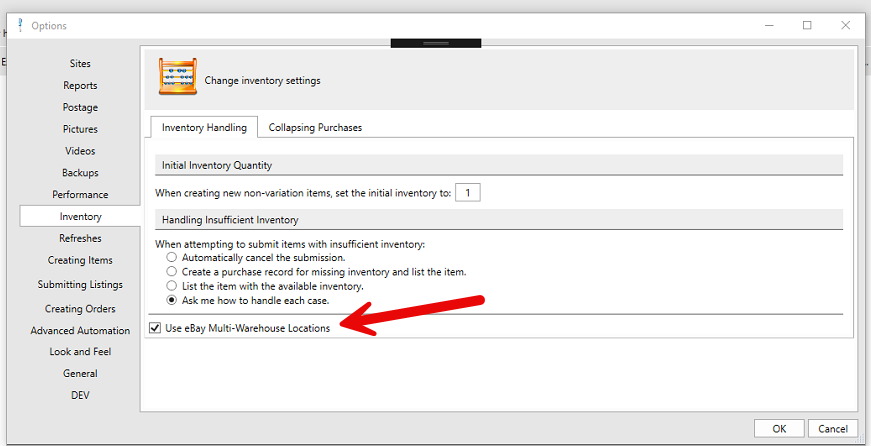Viewport: 871px width, 446px height.
Task: Click the initial inventory quantity field
Action: click(x=467, y=192)
